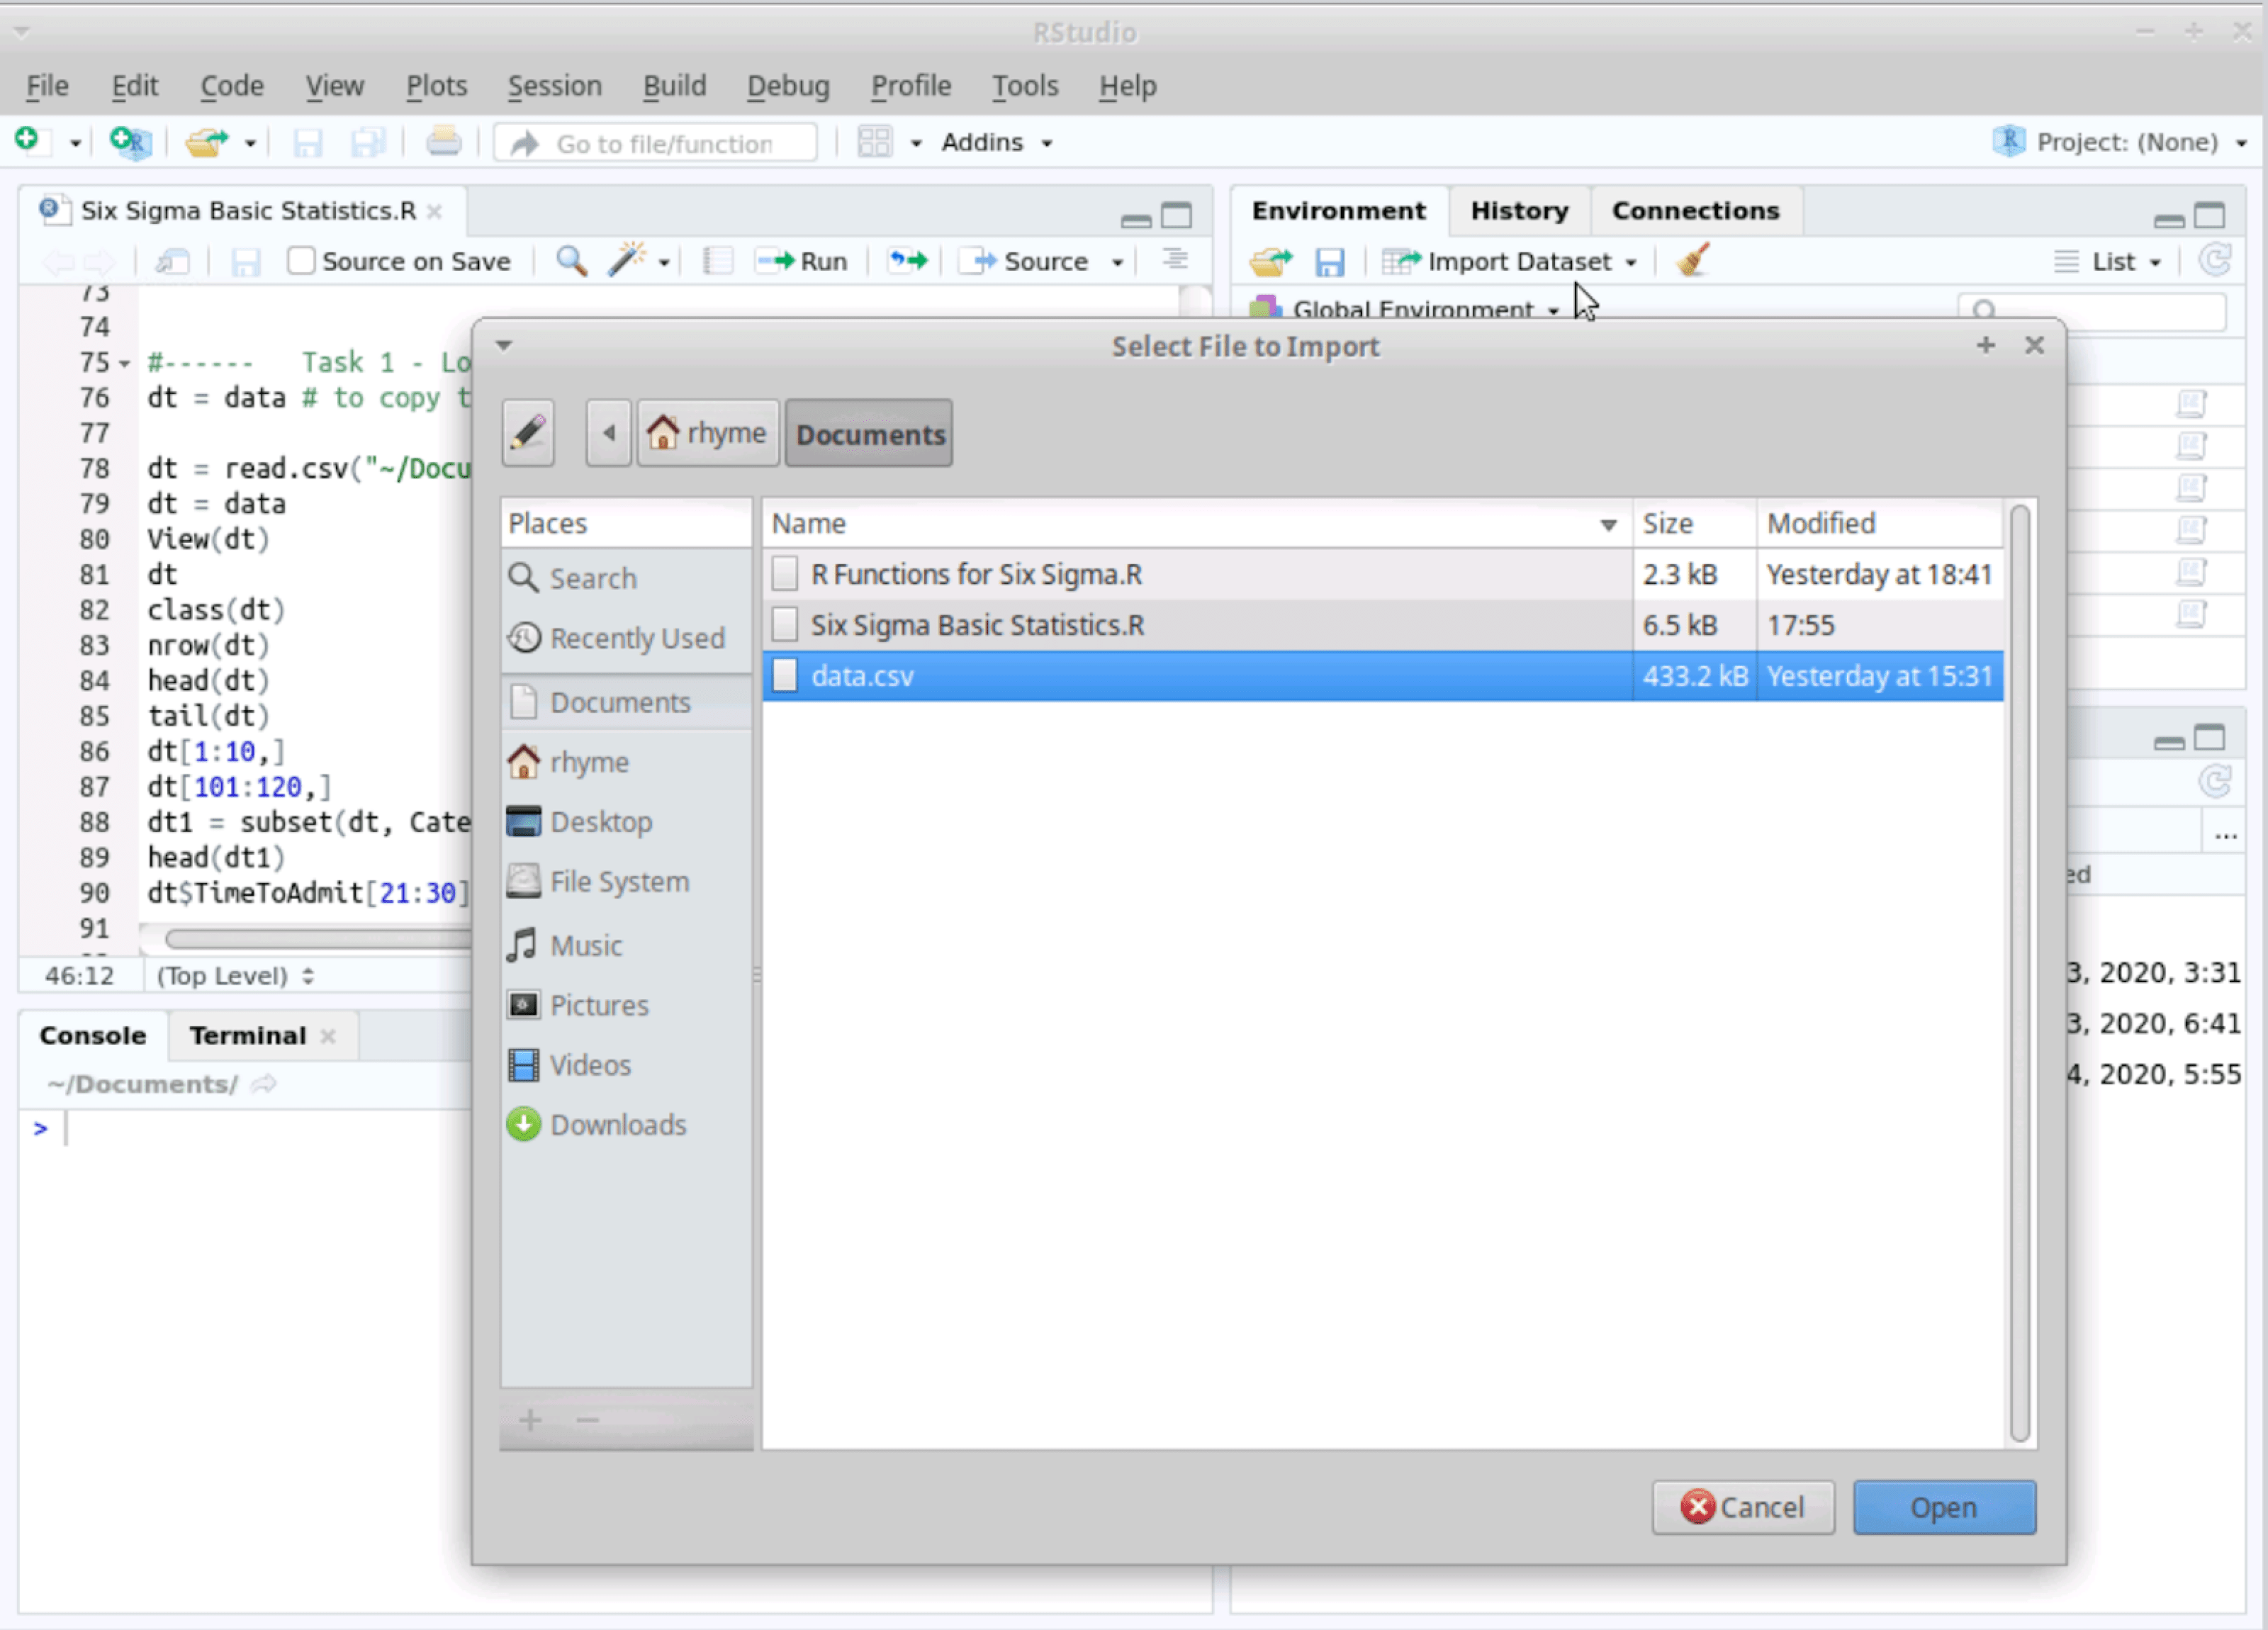The width and height of the screenshot is (2268, 1630).
Task: Check the box next to Six Sigma Basic Statistics.R
Action: click(784, 624)
